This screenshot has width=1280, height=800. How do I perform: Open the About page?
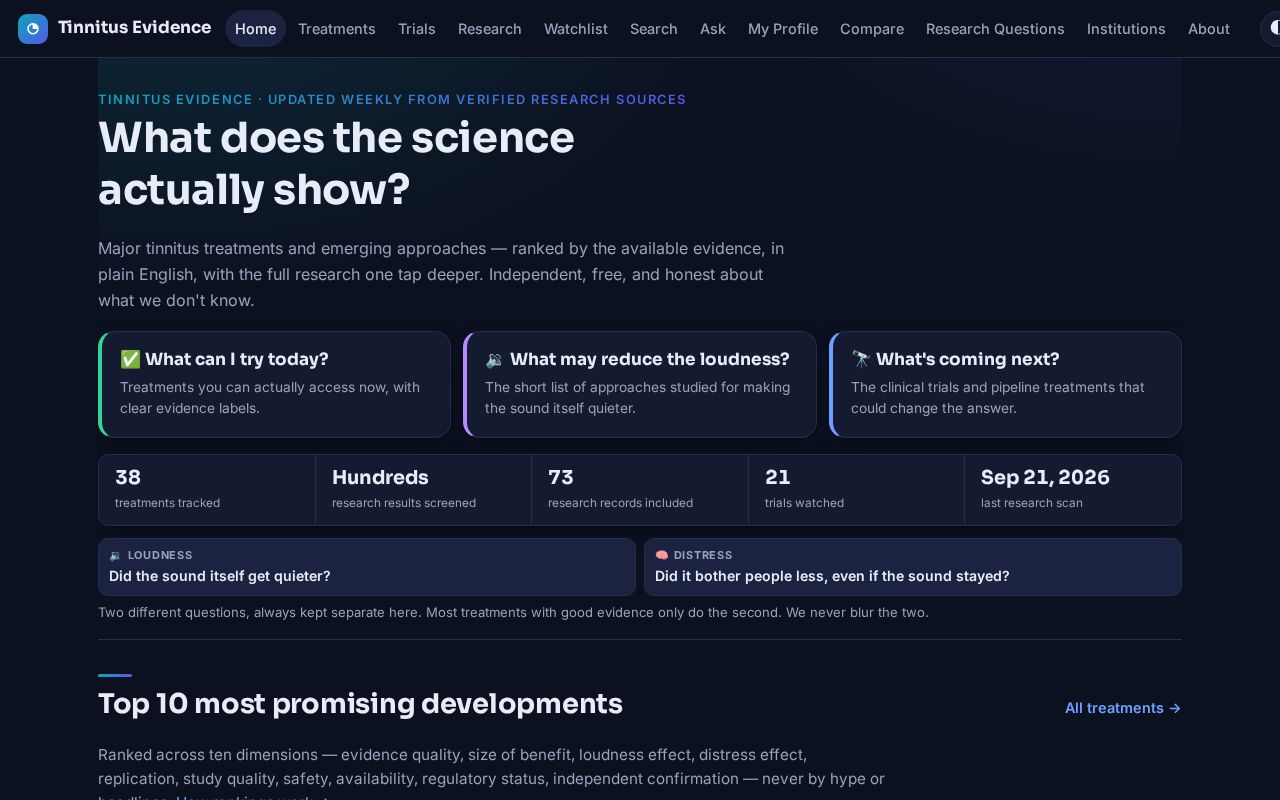1209,29
